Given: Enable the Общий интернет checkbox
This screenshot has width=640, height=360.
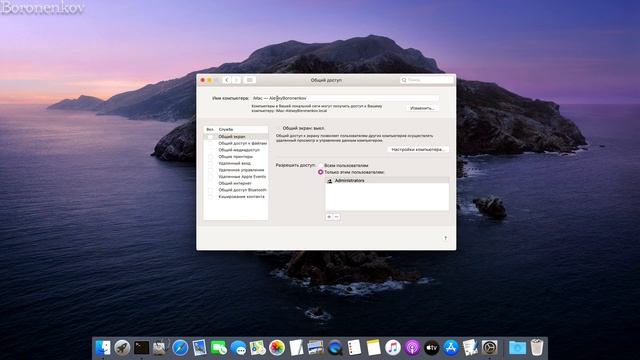Looking at the screenshot, I should point(210,183).
